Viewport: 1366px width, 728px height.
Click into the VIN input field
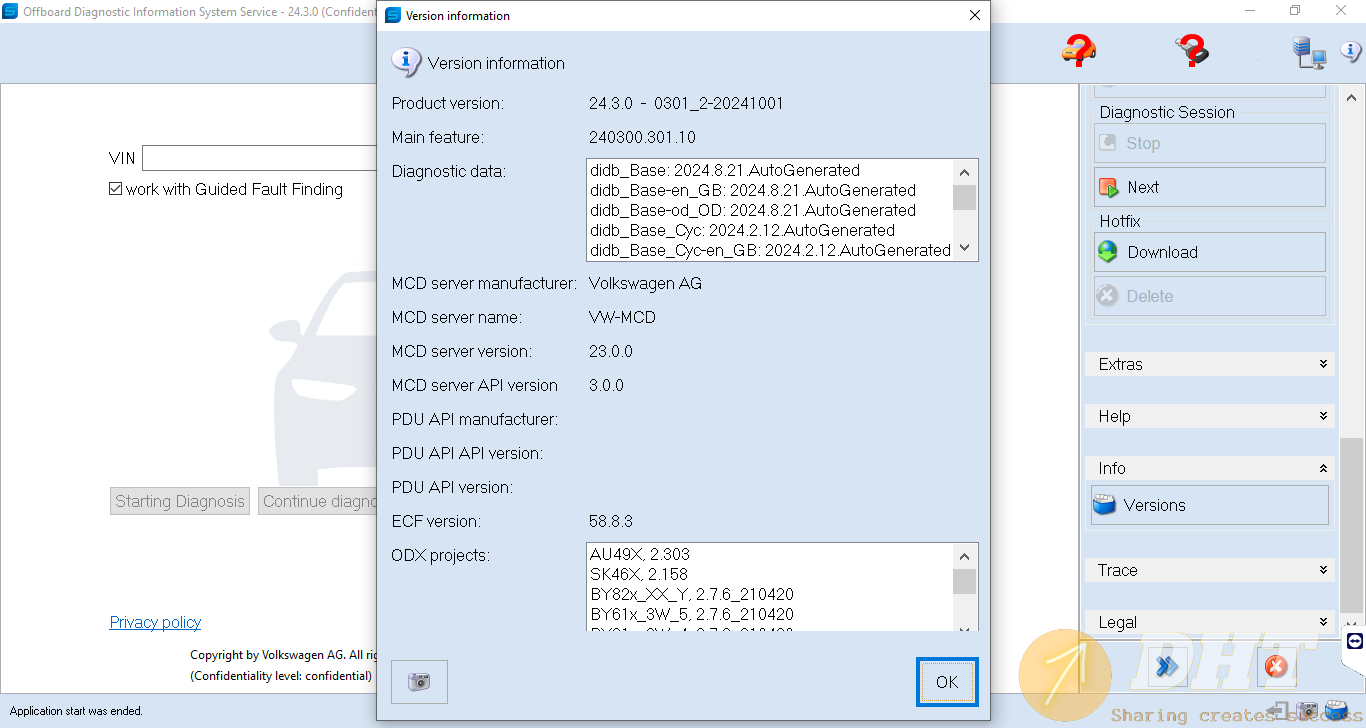point(258,158)
